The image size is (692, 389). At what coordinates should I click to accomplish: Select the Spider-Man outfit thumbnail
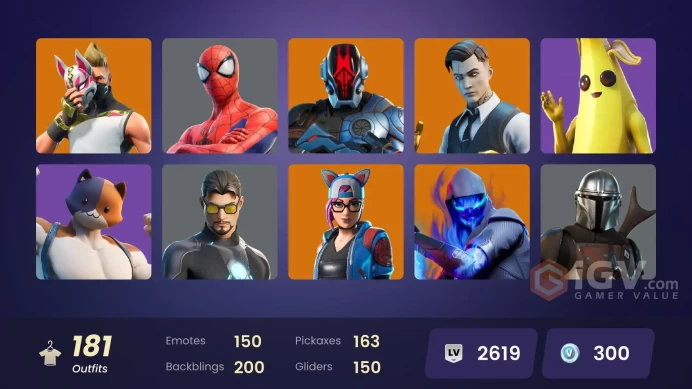(220, 96)
